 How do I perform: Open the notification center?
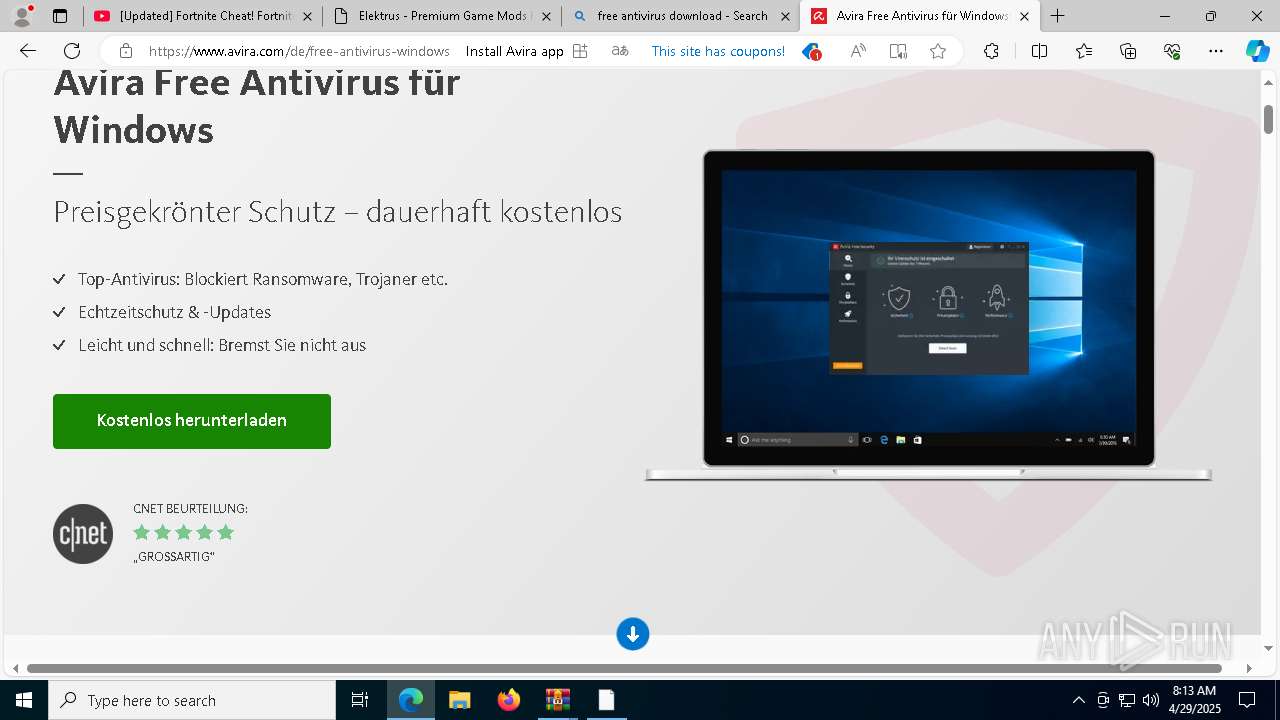tap(1247, 700)
